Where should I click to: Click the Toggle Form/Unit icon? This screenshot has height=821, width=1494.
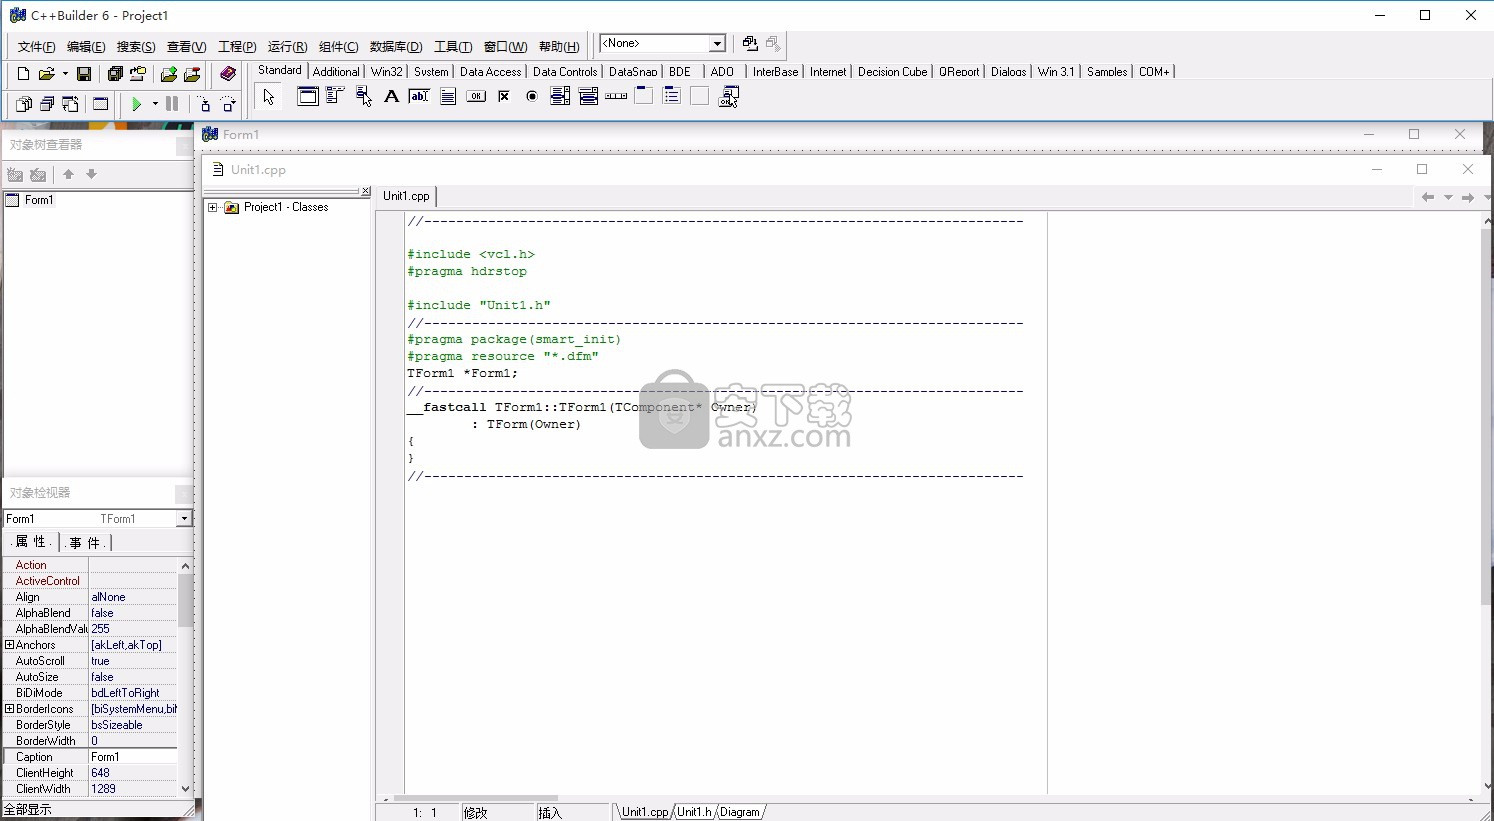pos(70,104)
